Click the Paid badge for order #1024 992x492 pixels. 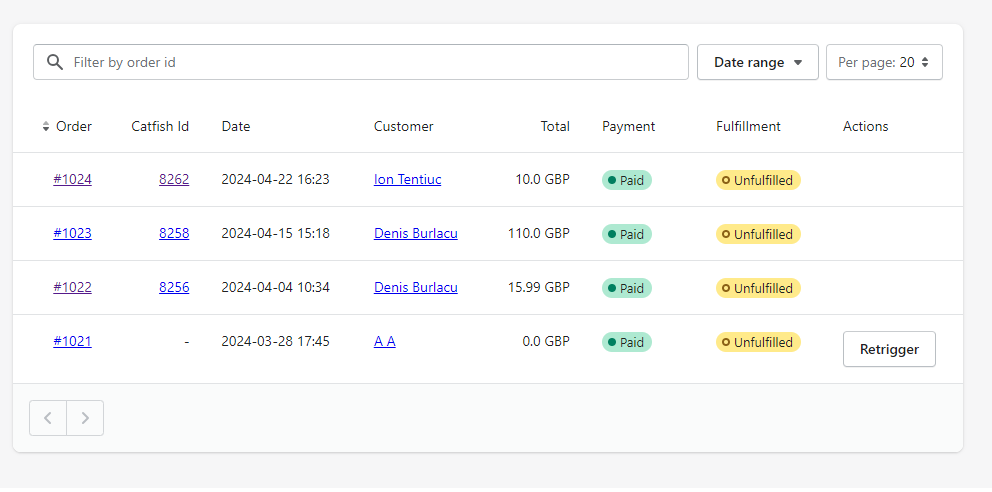point(626,180)
